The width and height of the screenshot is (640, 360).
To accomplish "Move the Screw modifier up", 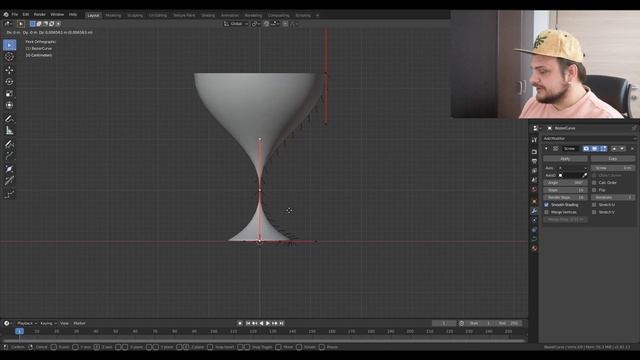I will click(614, 149).
